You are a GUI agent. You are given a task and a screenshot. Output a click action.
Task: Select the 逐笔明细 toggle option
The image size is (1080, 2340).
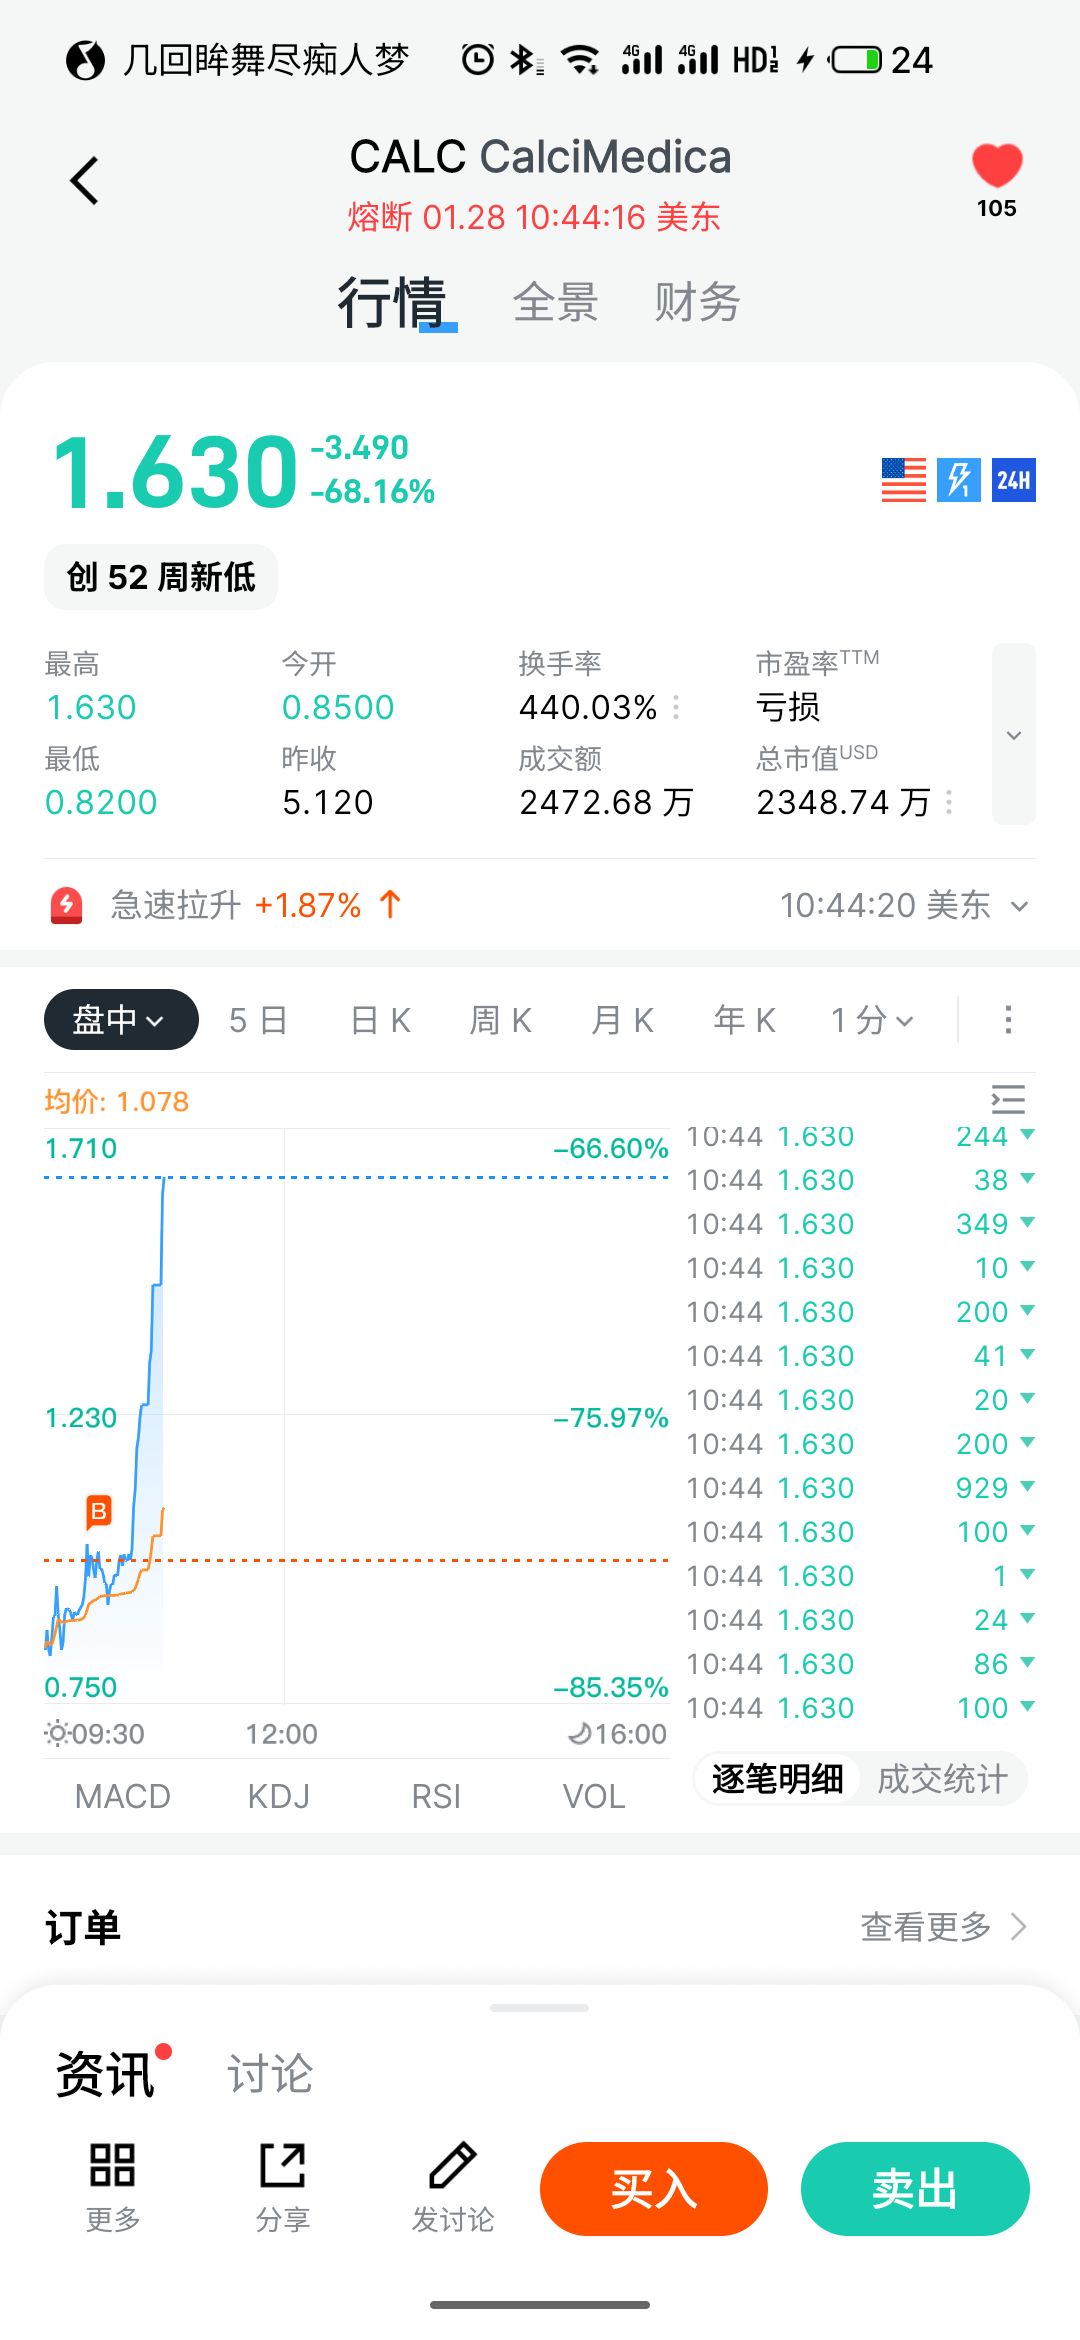click(x=777, y=1779)
